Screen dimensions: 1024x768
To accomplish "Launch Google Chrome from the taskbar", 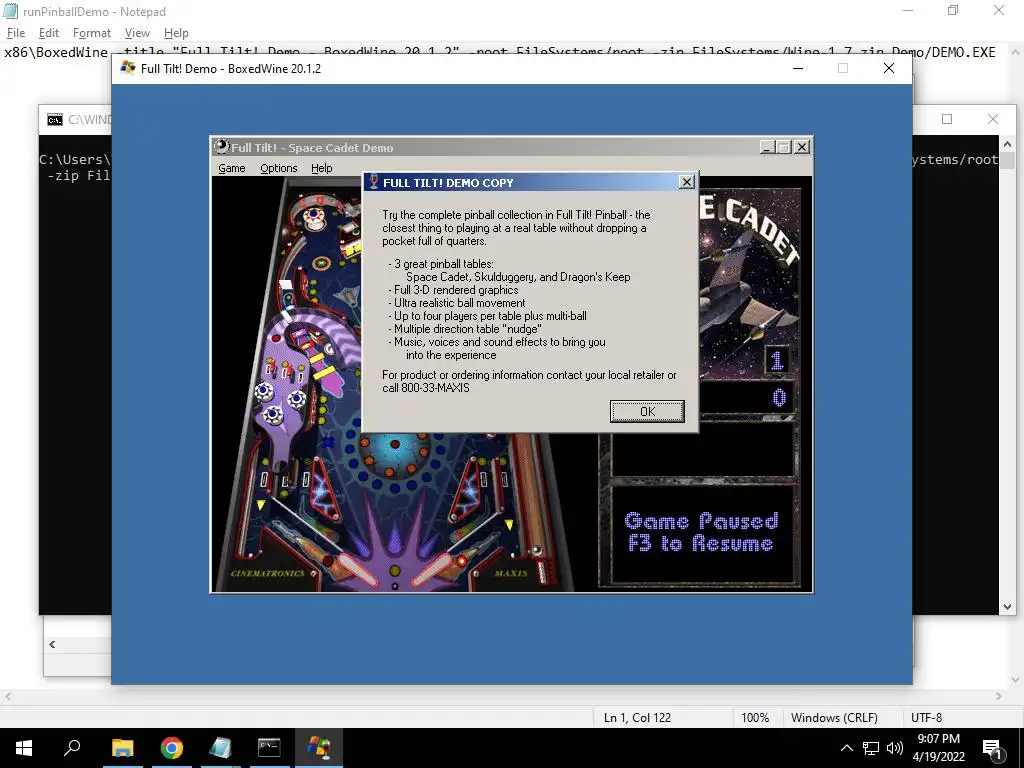I will click(x=171, y=748).
